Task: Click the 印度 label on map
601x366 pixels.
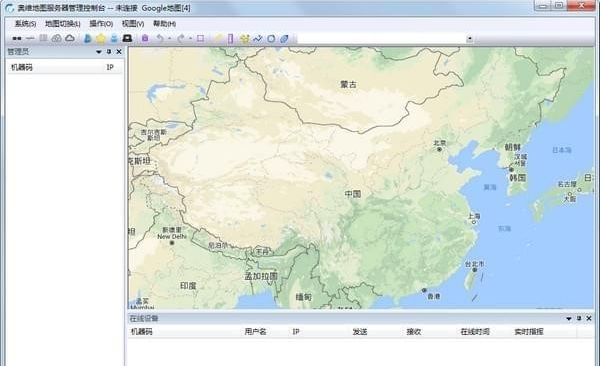Action: (x=188, y=286)
